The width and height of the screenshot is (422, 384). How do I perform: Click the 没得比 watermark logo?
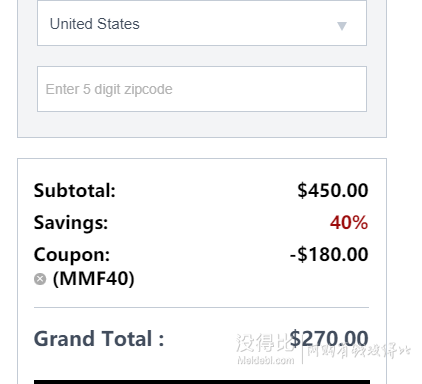264,343
